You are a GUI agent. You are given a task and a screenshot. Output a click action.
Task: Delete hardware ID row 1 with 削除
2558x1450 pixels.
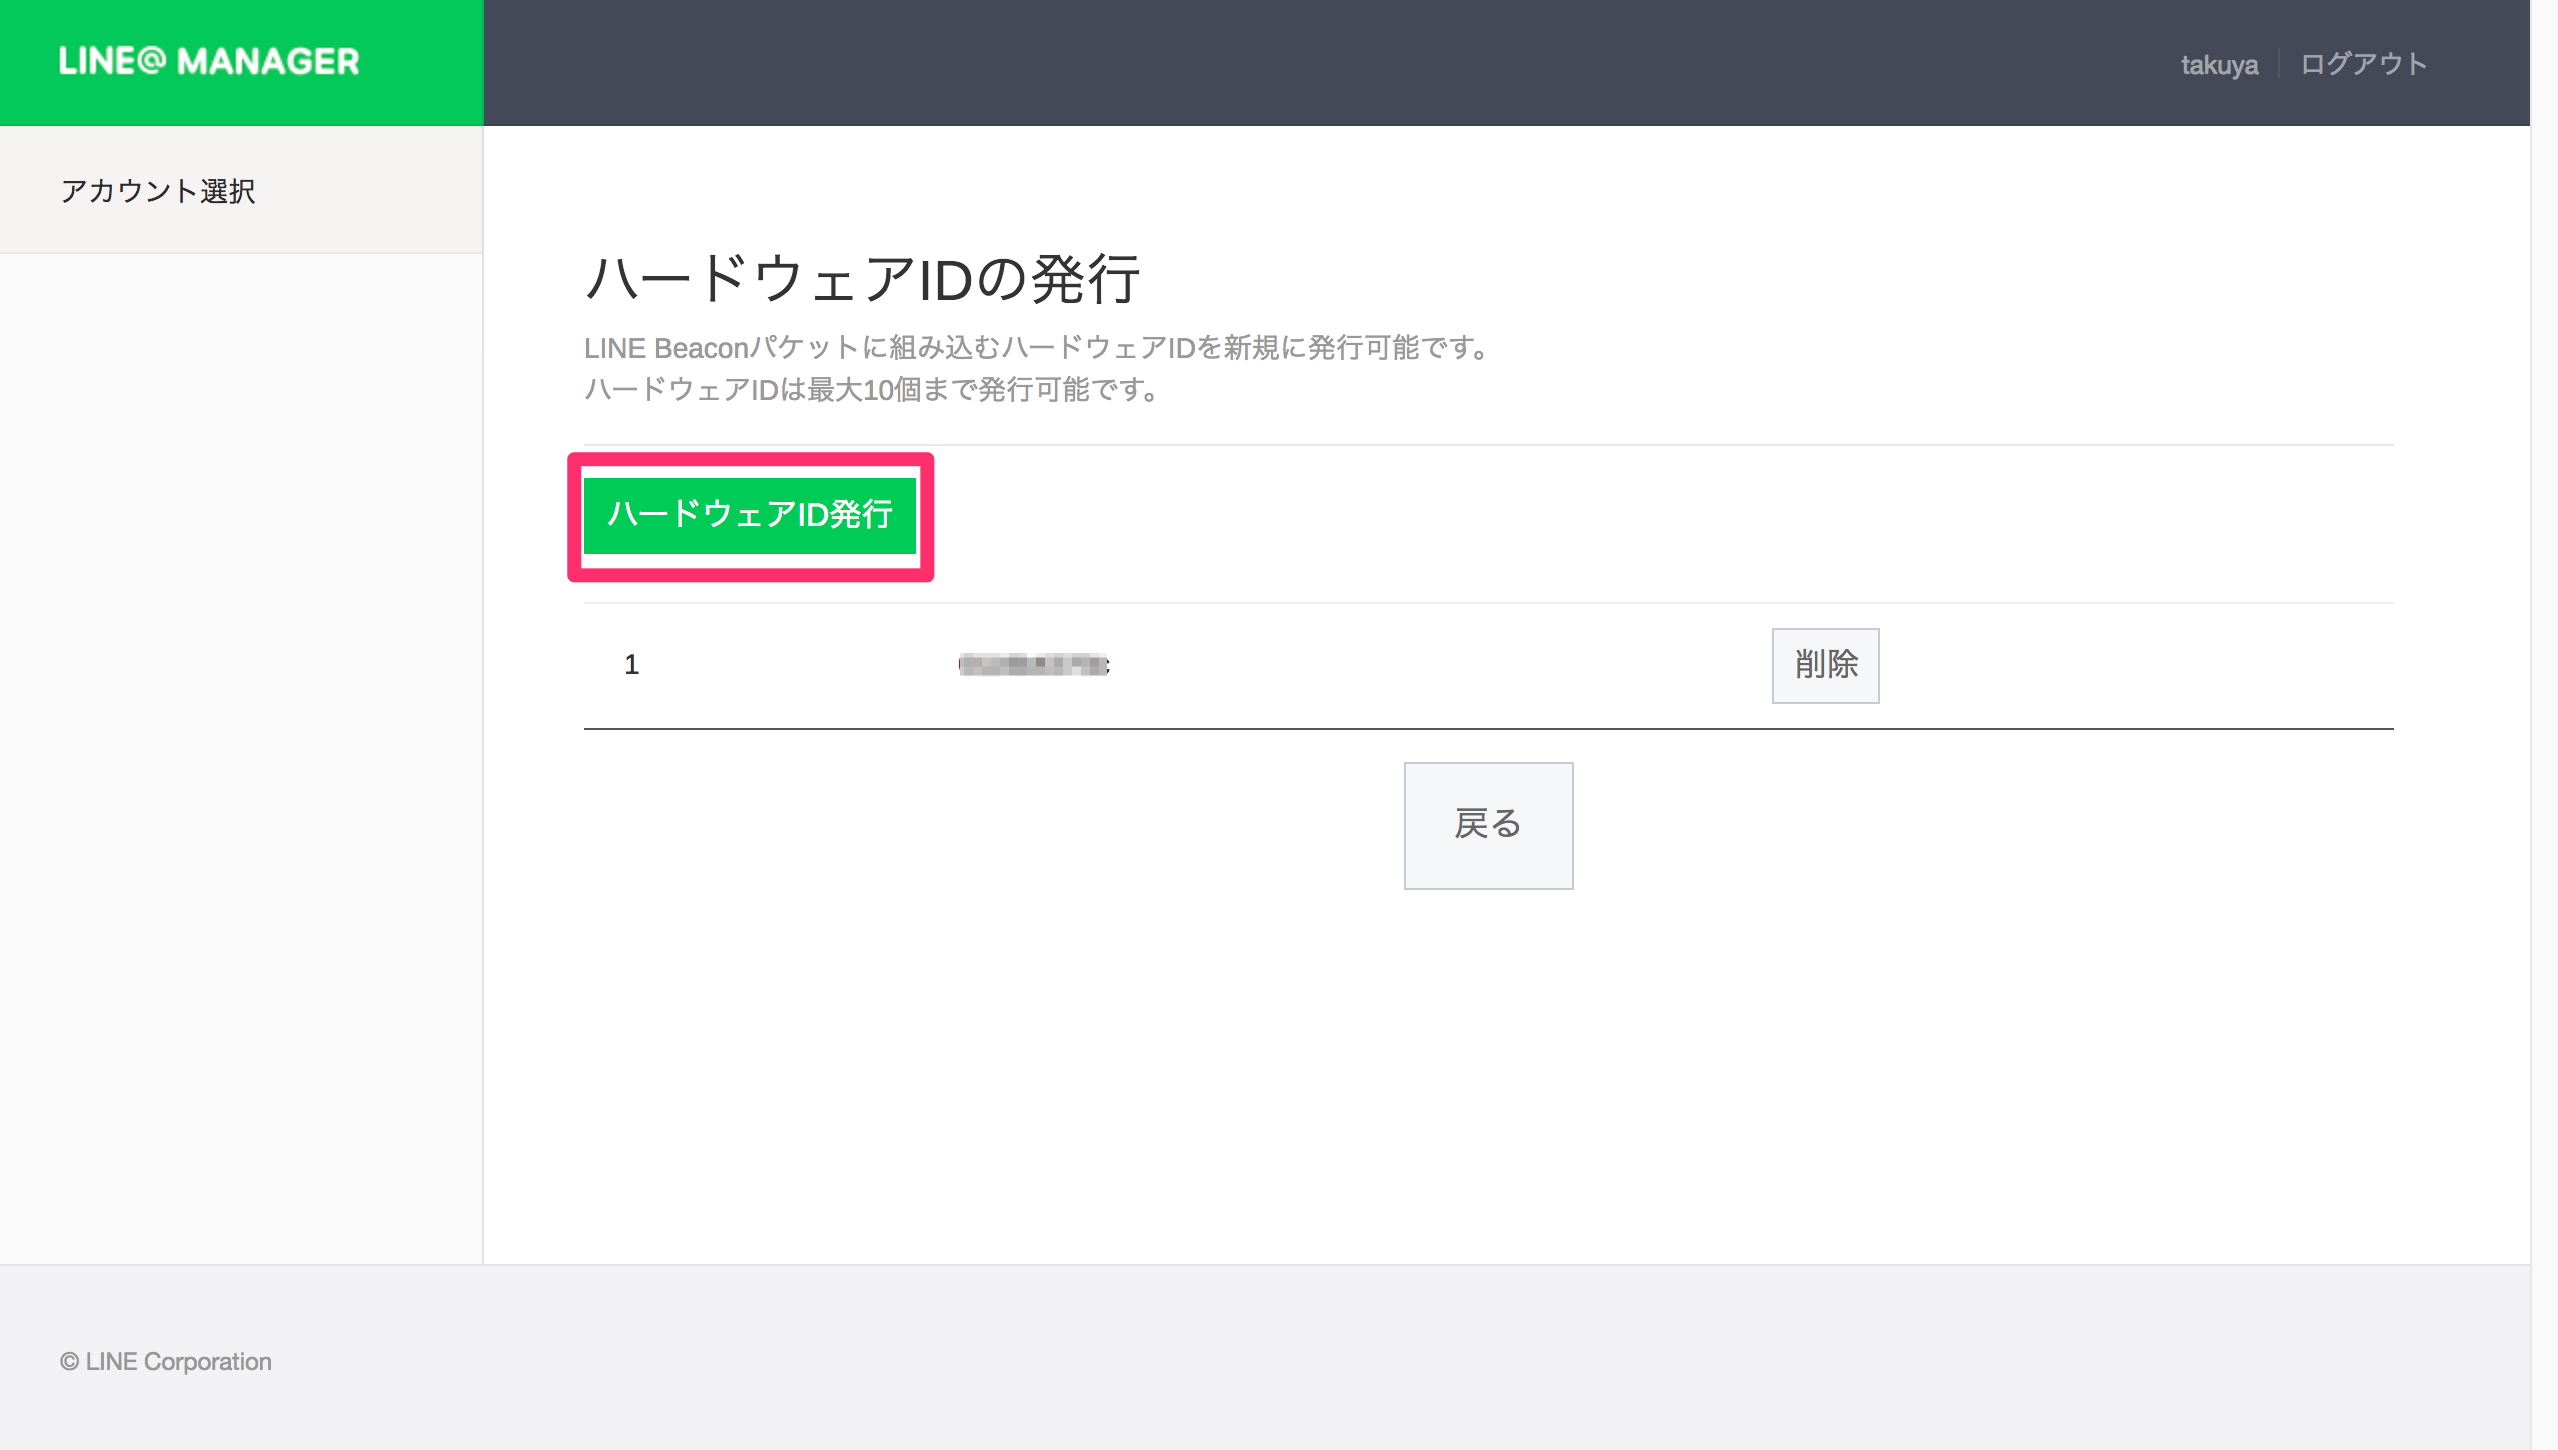tap(1824, 665)
